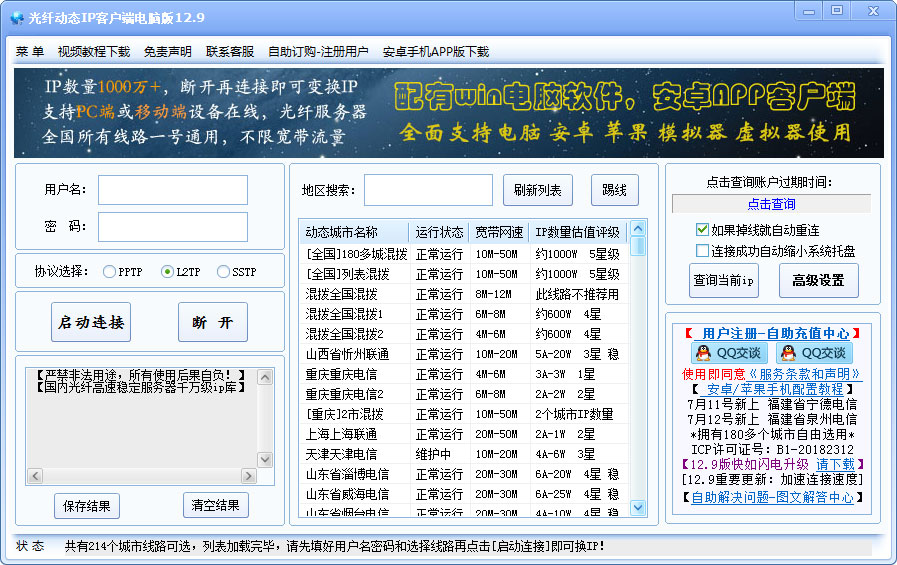Select 混拨全国混拨2 row
The image size is (897, 565).
(463, 334)
